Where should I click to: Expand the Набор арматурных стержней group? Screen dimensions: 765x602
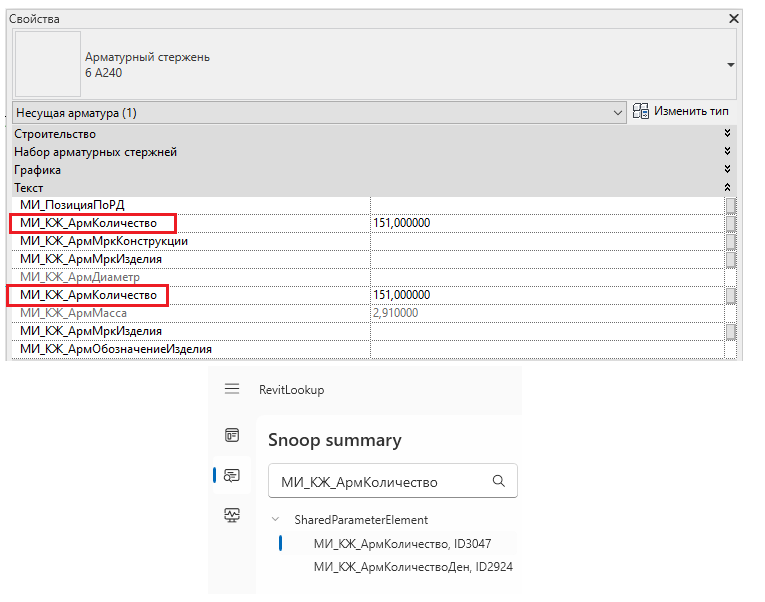point(727,151)
